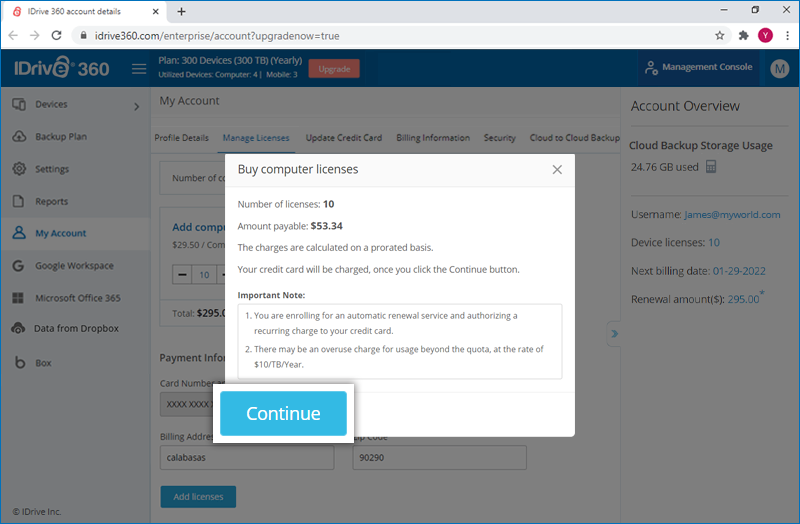Viewport: 800px width, 524px height.
Task: Select Microsoft Office 365 in sidebar
Action: tap(78, 298)
